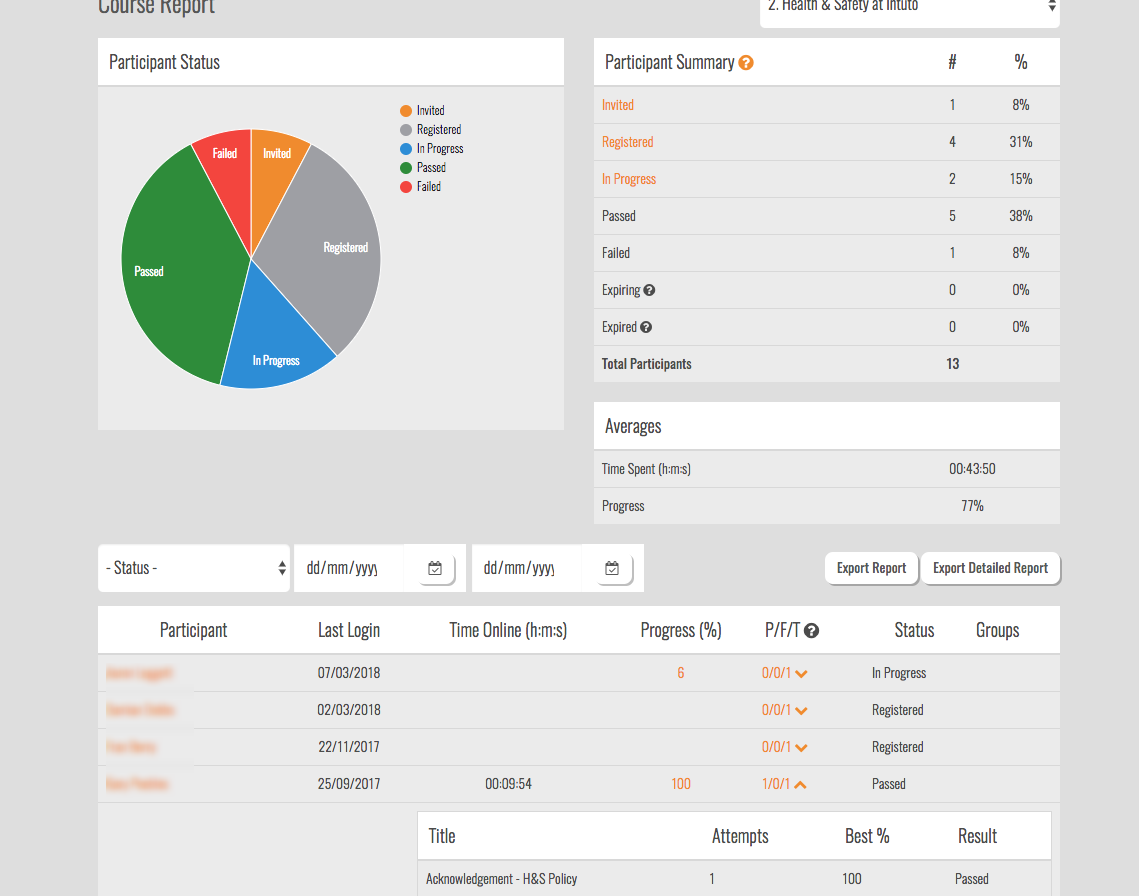Open the Registered link in Participant Summary
Image resolution: width=1139 pixels, height=896 pixels.
point(628,142)
